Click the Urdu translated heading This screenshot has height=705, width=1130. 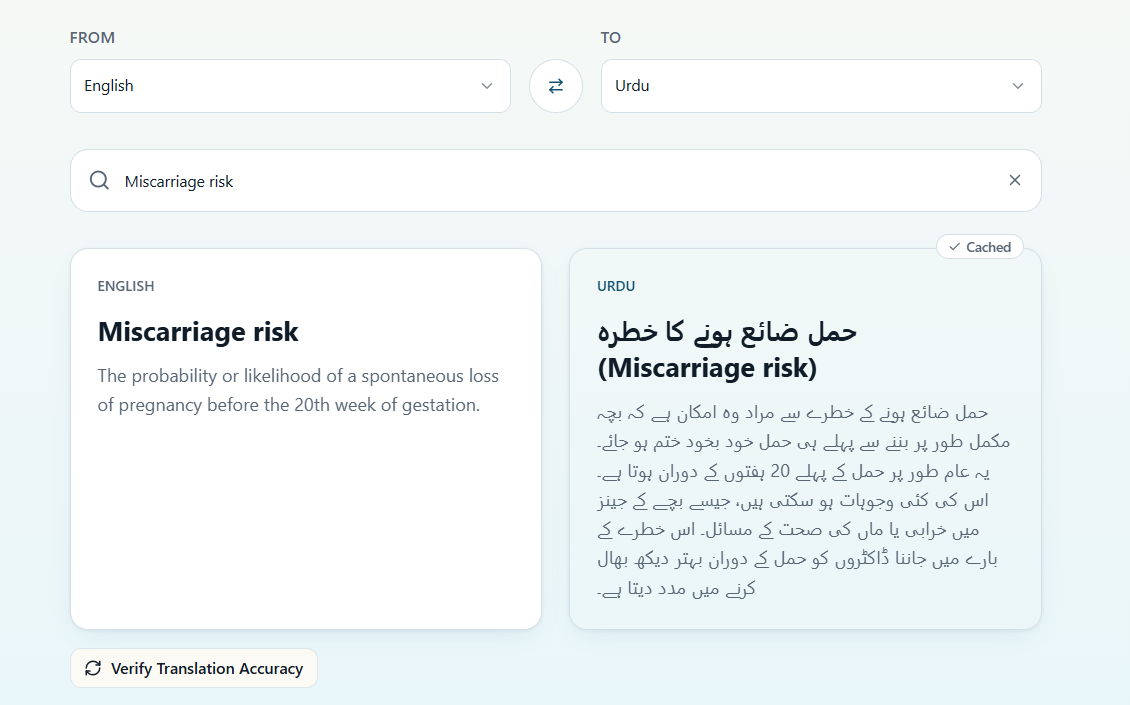pyautogui.click(x=727, y=350)
